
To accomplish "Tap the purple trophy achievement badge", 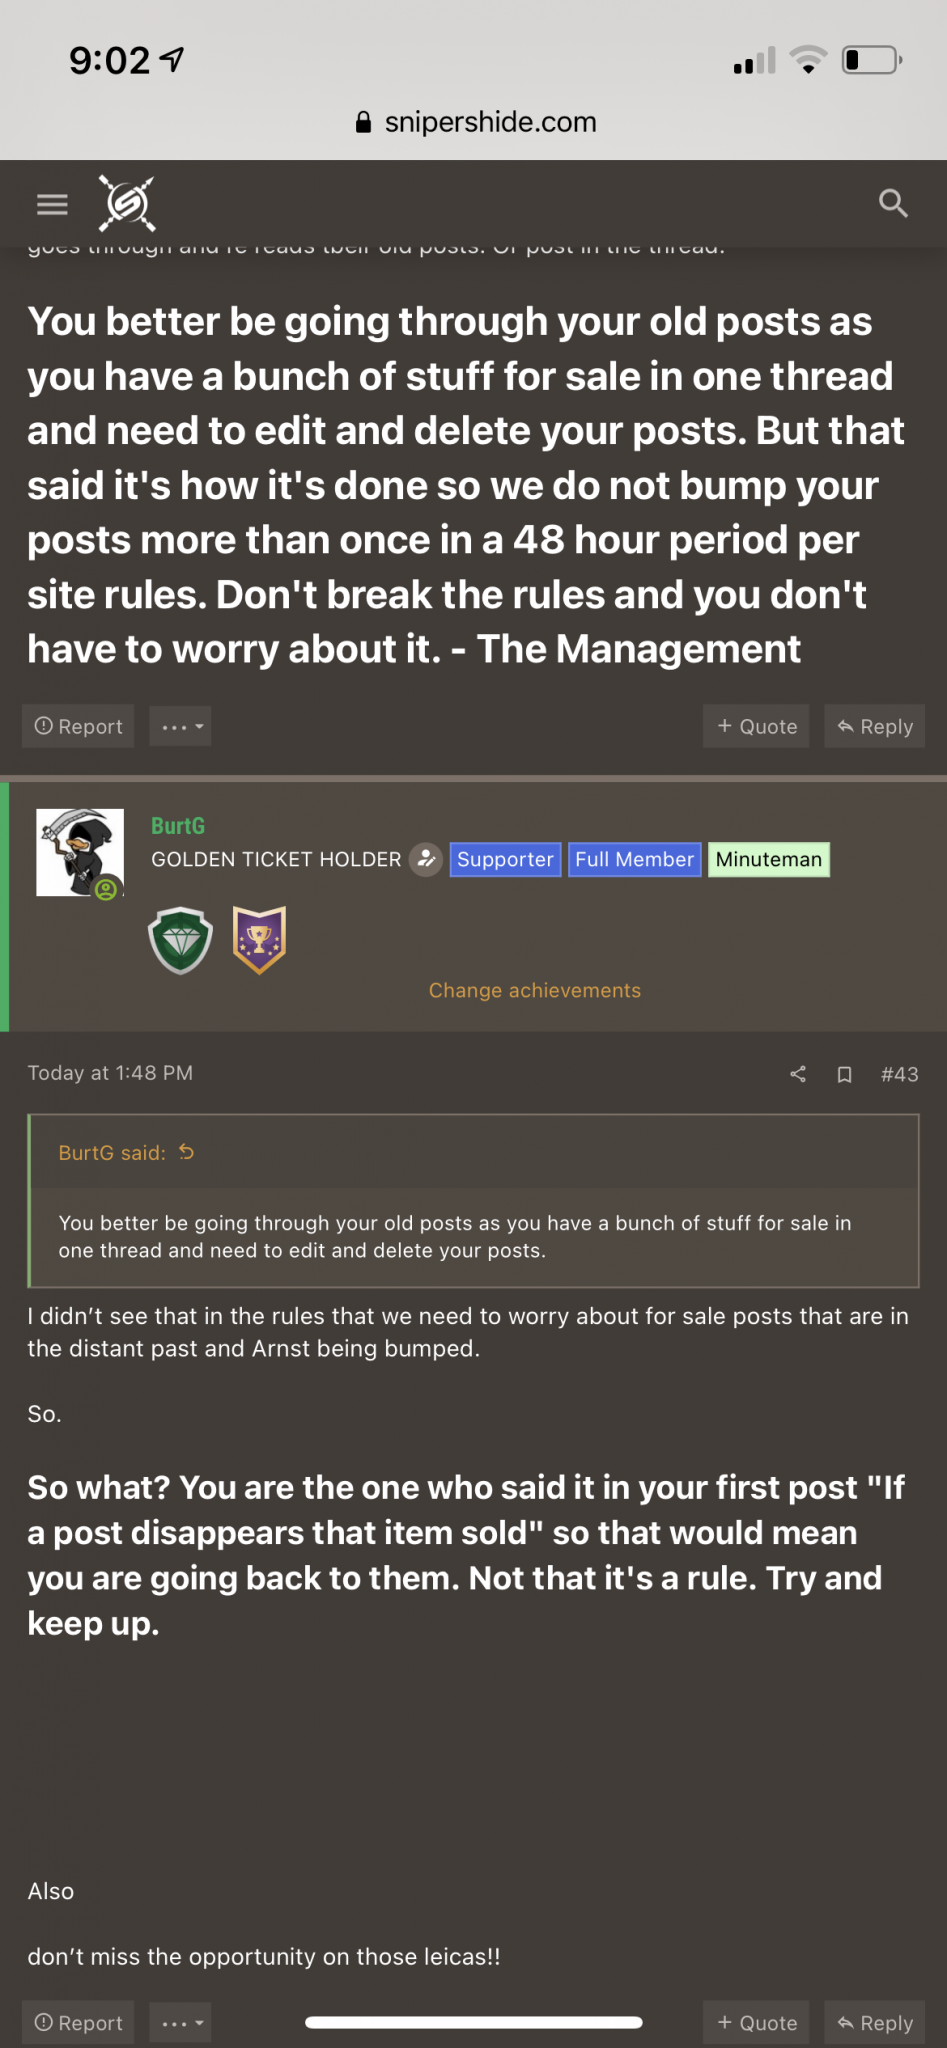I will tap(259, 940).
